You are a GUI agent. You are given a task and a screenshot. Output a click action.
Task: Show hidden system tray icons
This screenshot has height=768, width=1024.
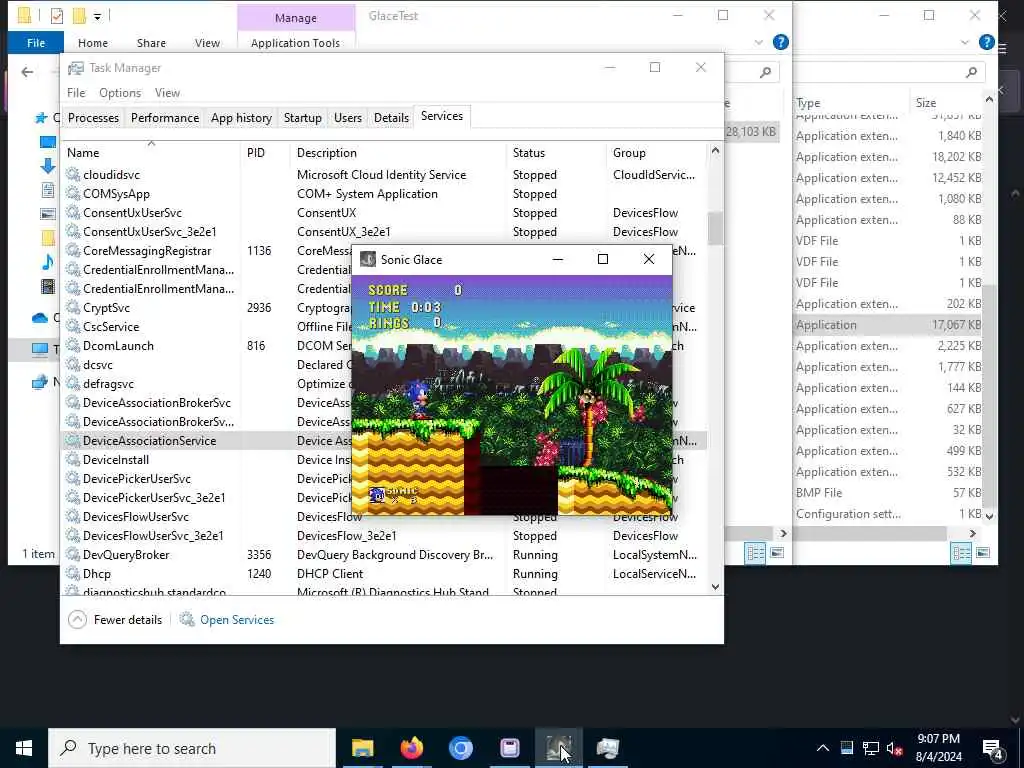(823, 748)
